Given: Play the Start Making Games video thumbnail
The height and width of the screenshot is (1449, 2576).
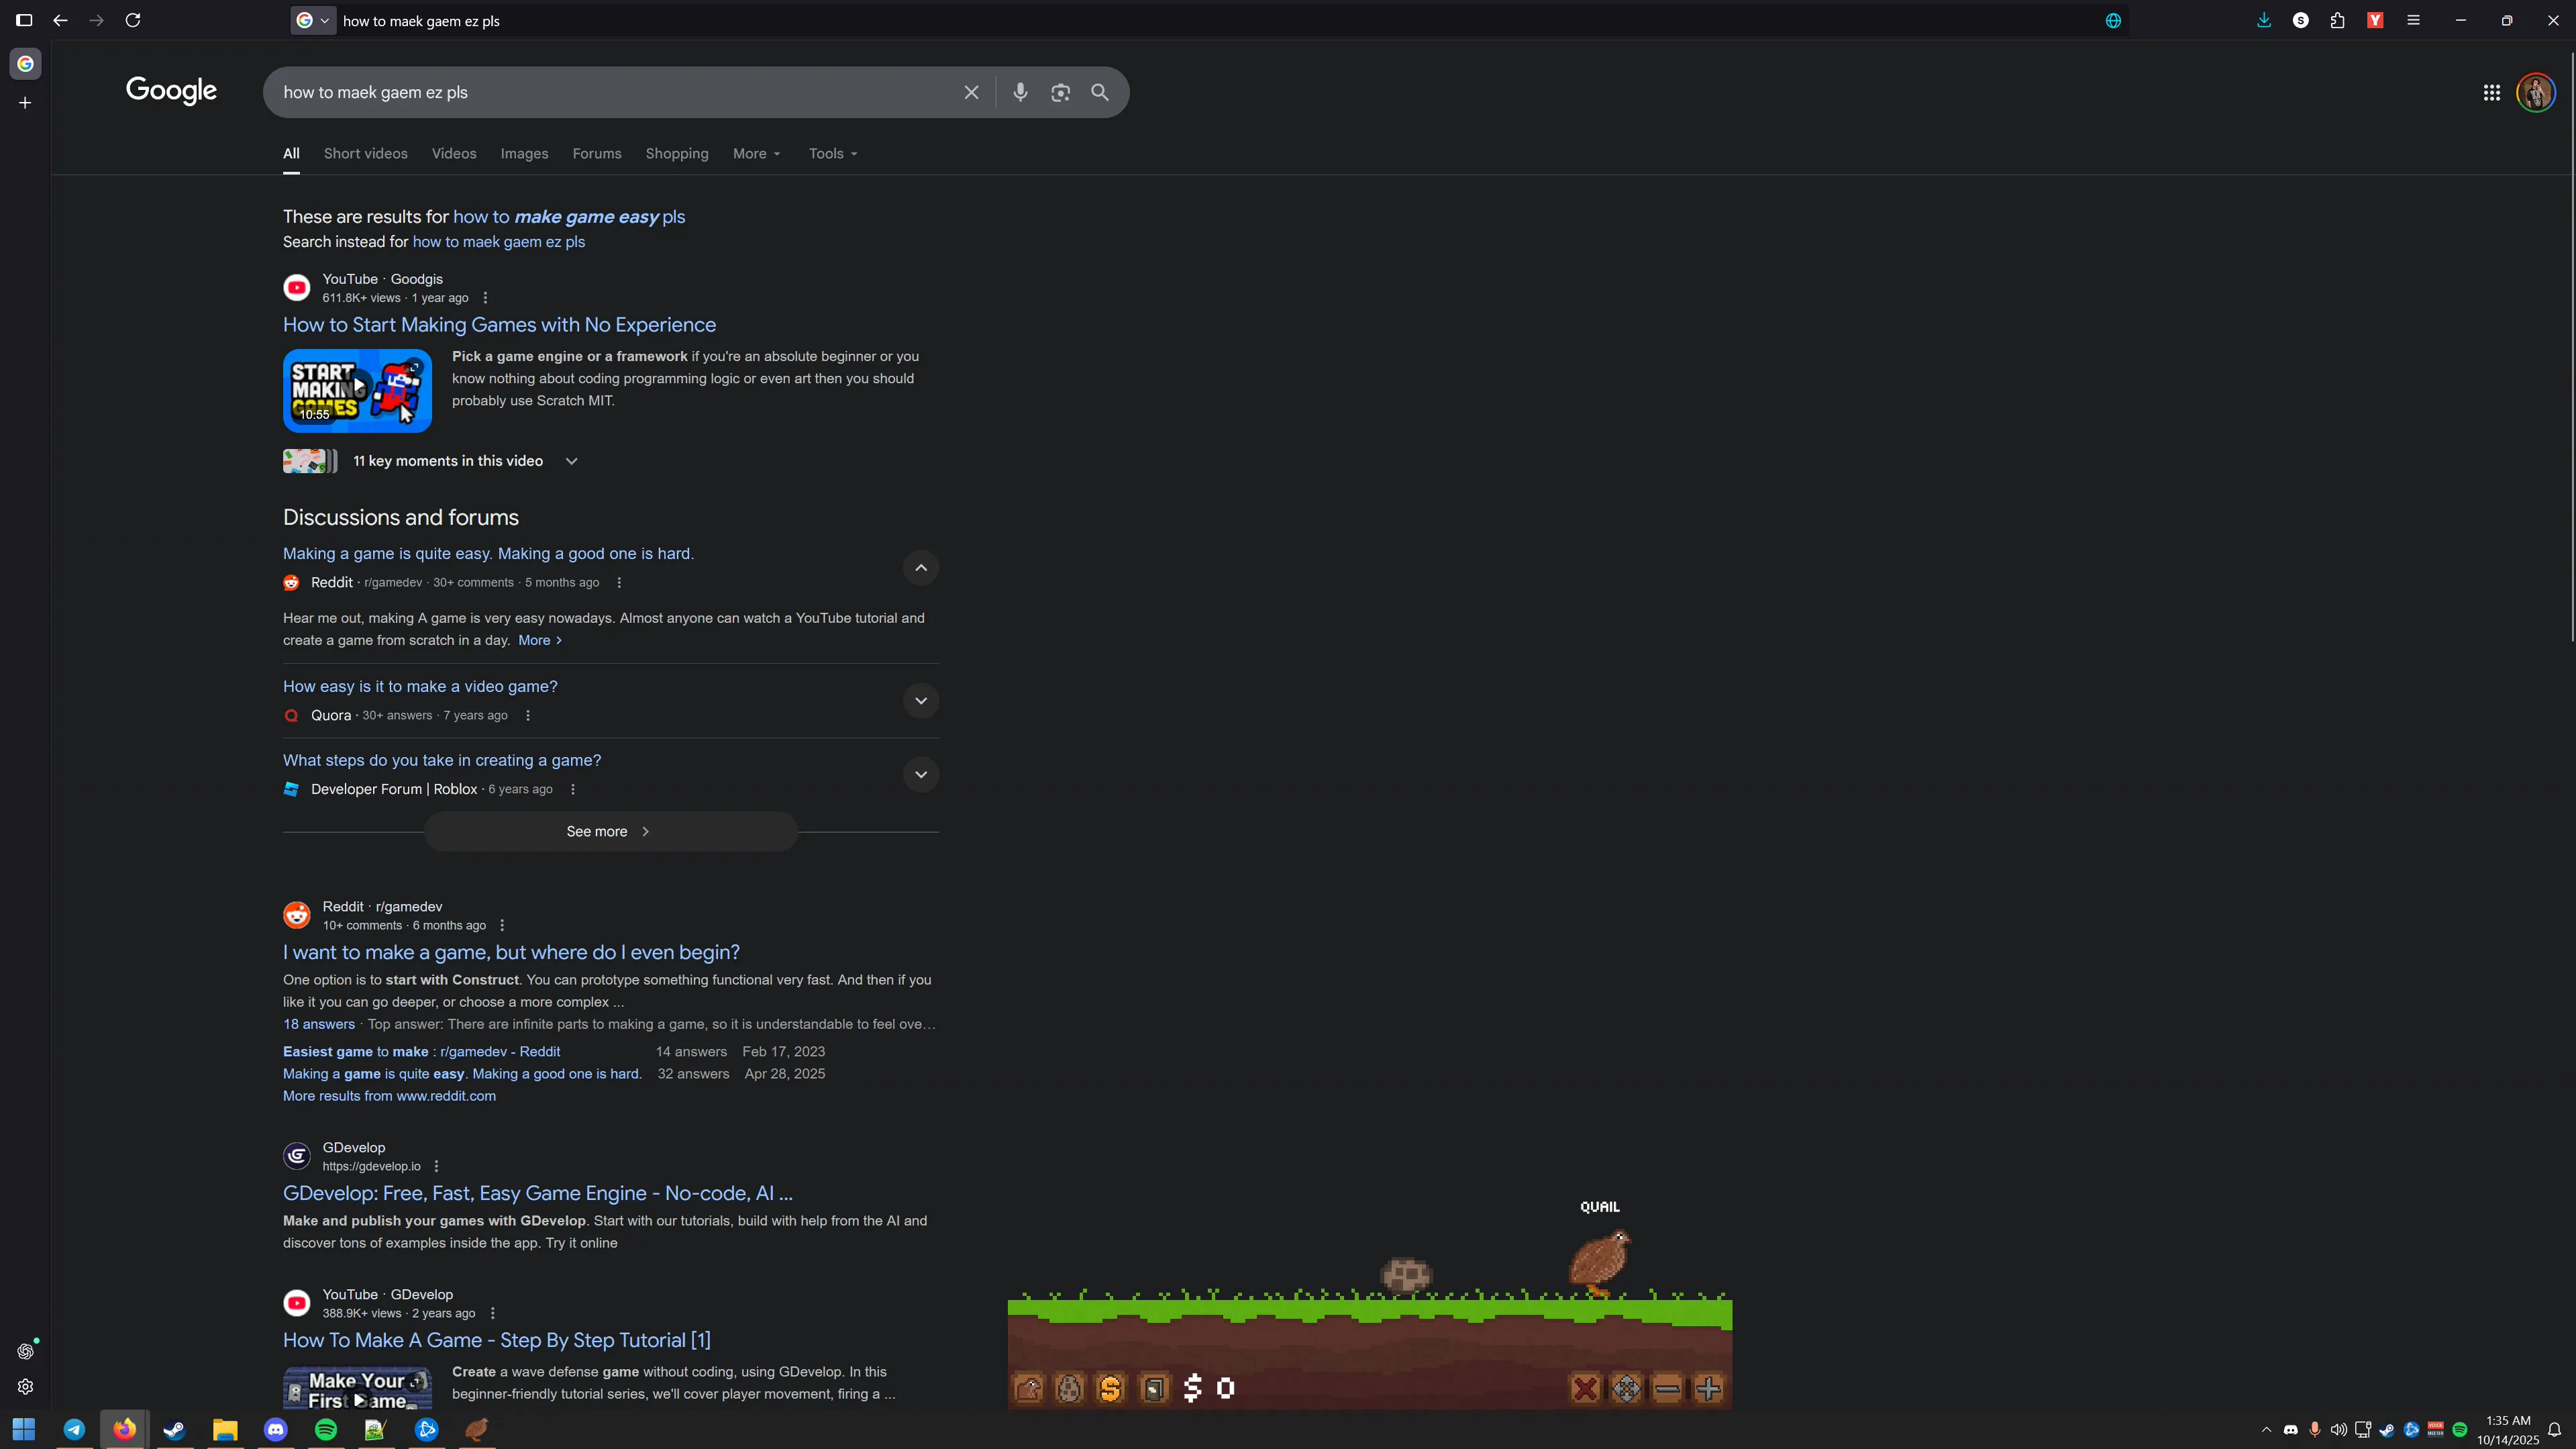Looking at the screenshot, I should (x=357, y=390).
